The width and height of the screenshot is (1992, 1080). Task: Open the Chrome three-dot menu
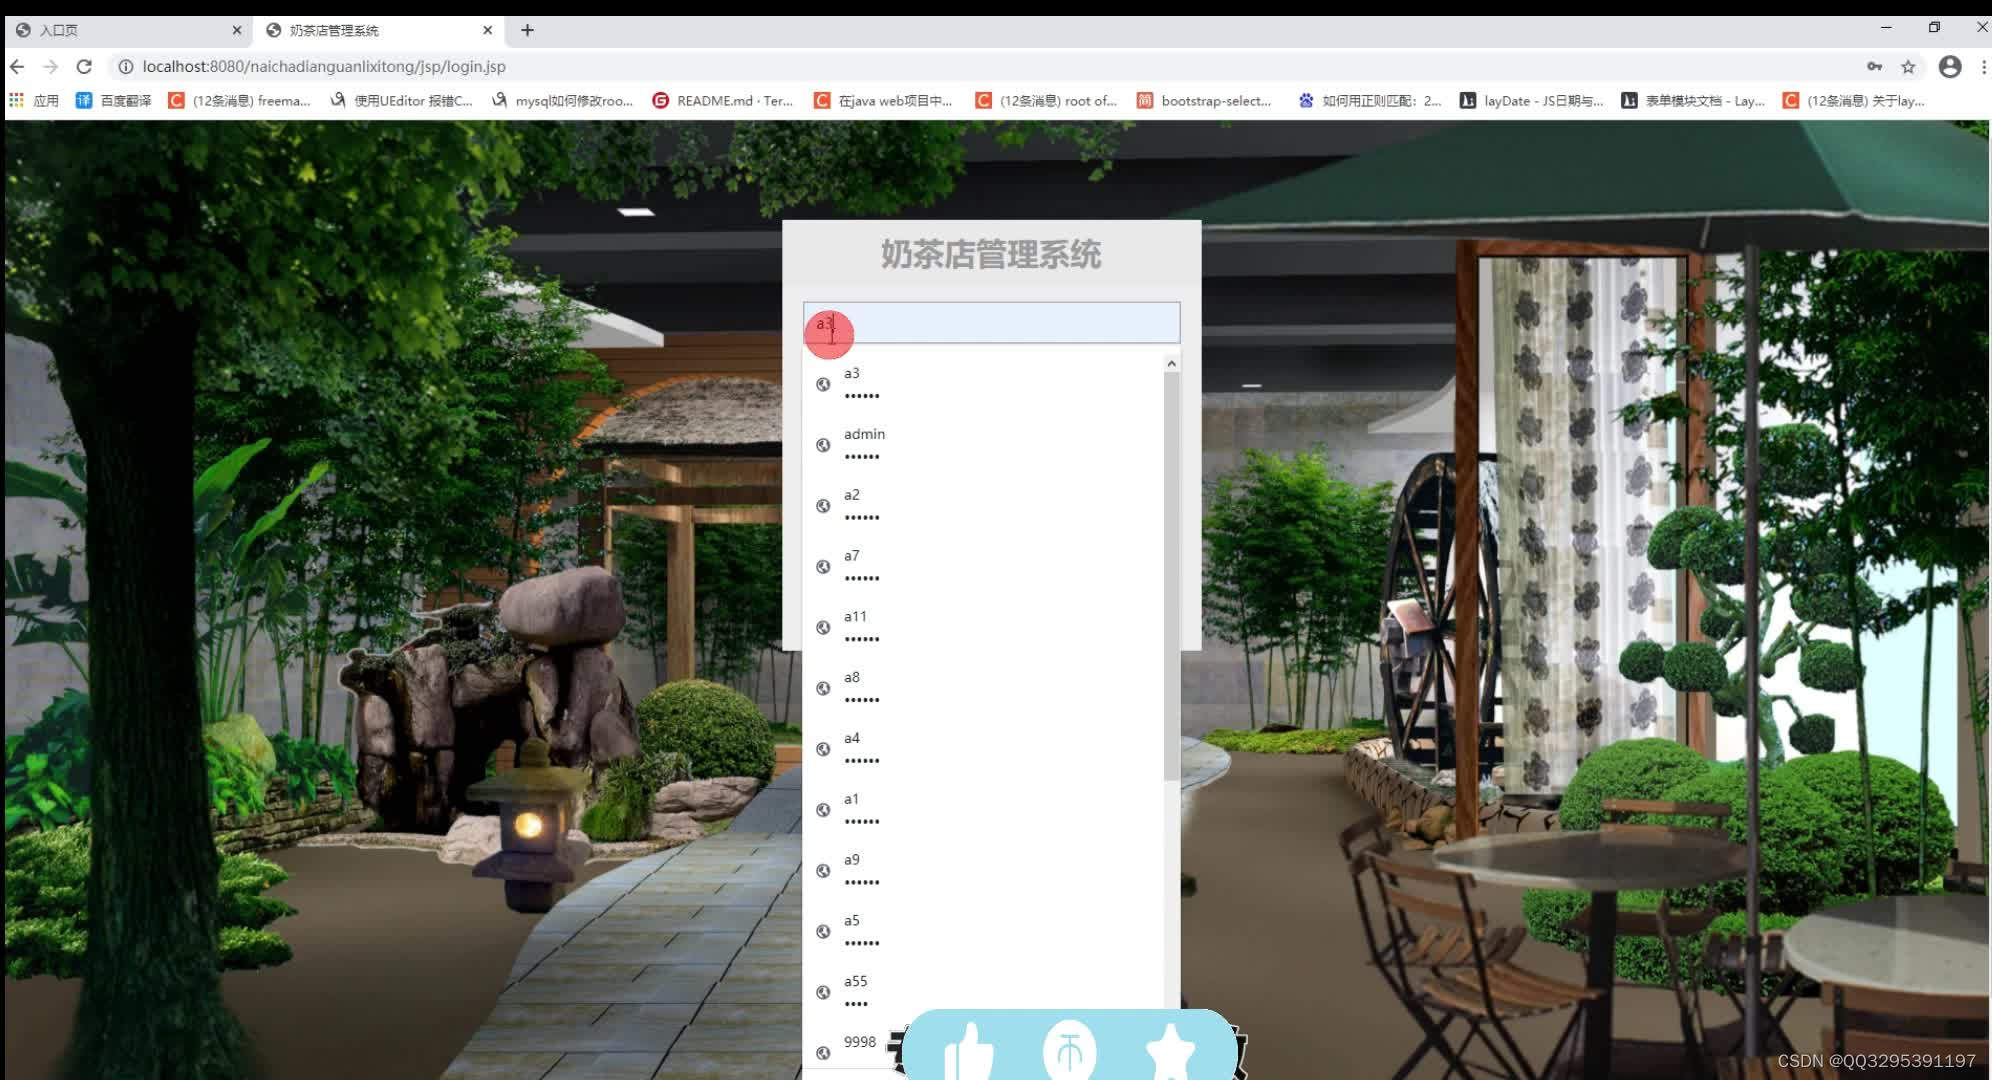[x=1983, y=66]
